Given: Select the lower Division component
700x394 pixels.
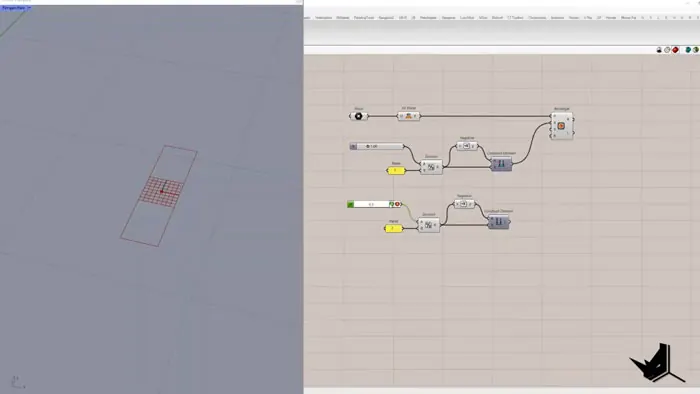Looking at the screenshot, I should (x=429, y=225).
